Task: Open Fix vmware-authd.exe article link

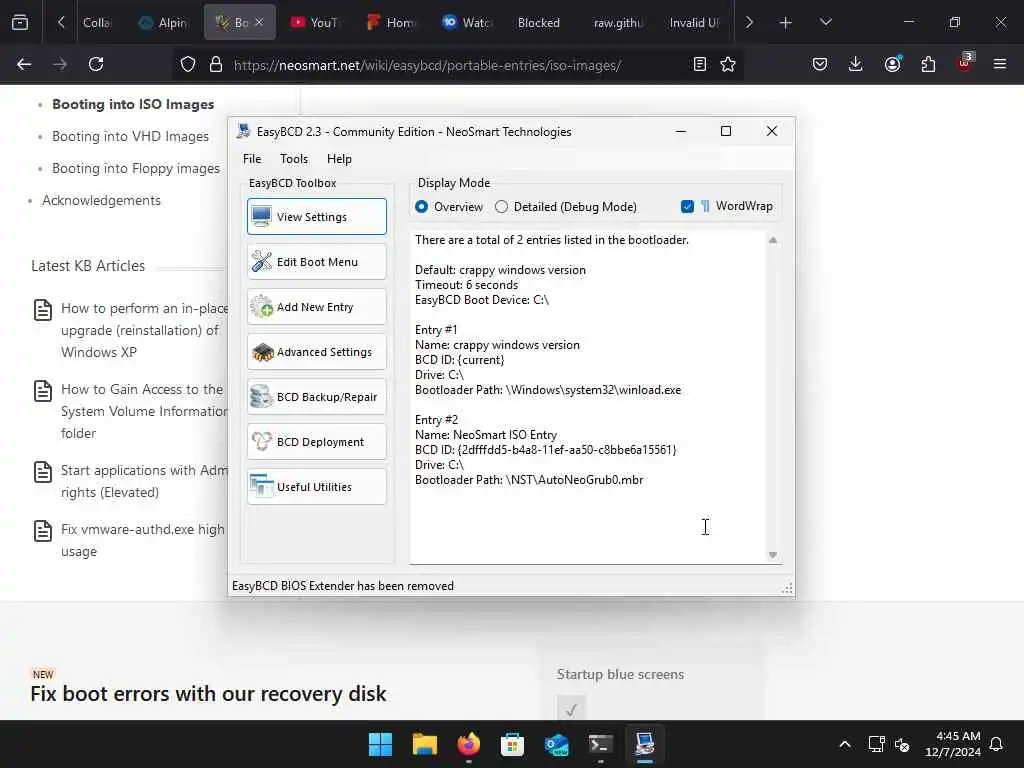Action: click(143, 540)
